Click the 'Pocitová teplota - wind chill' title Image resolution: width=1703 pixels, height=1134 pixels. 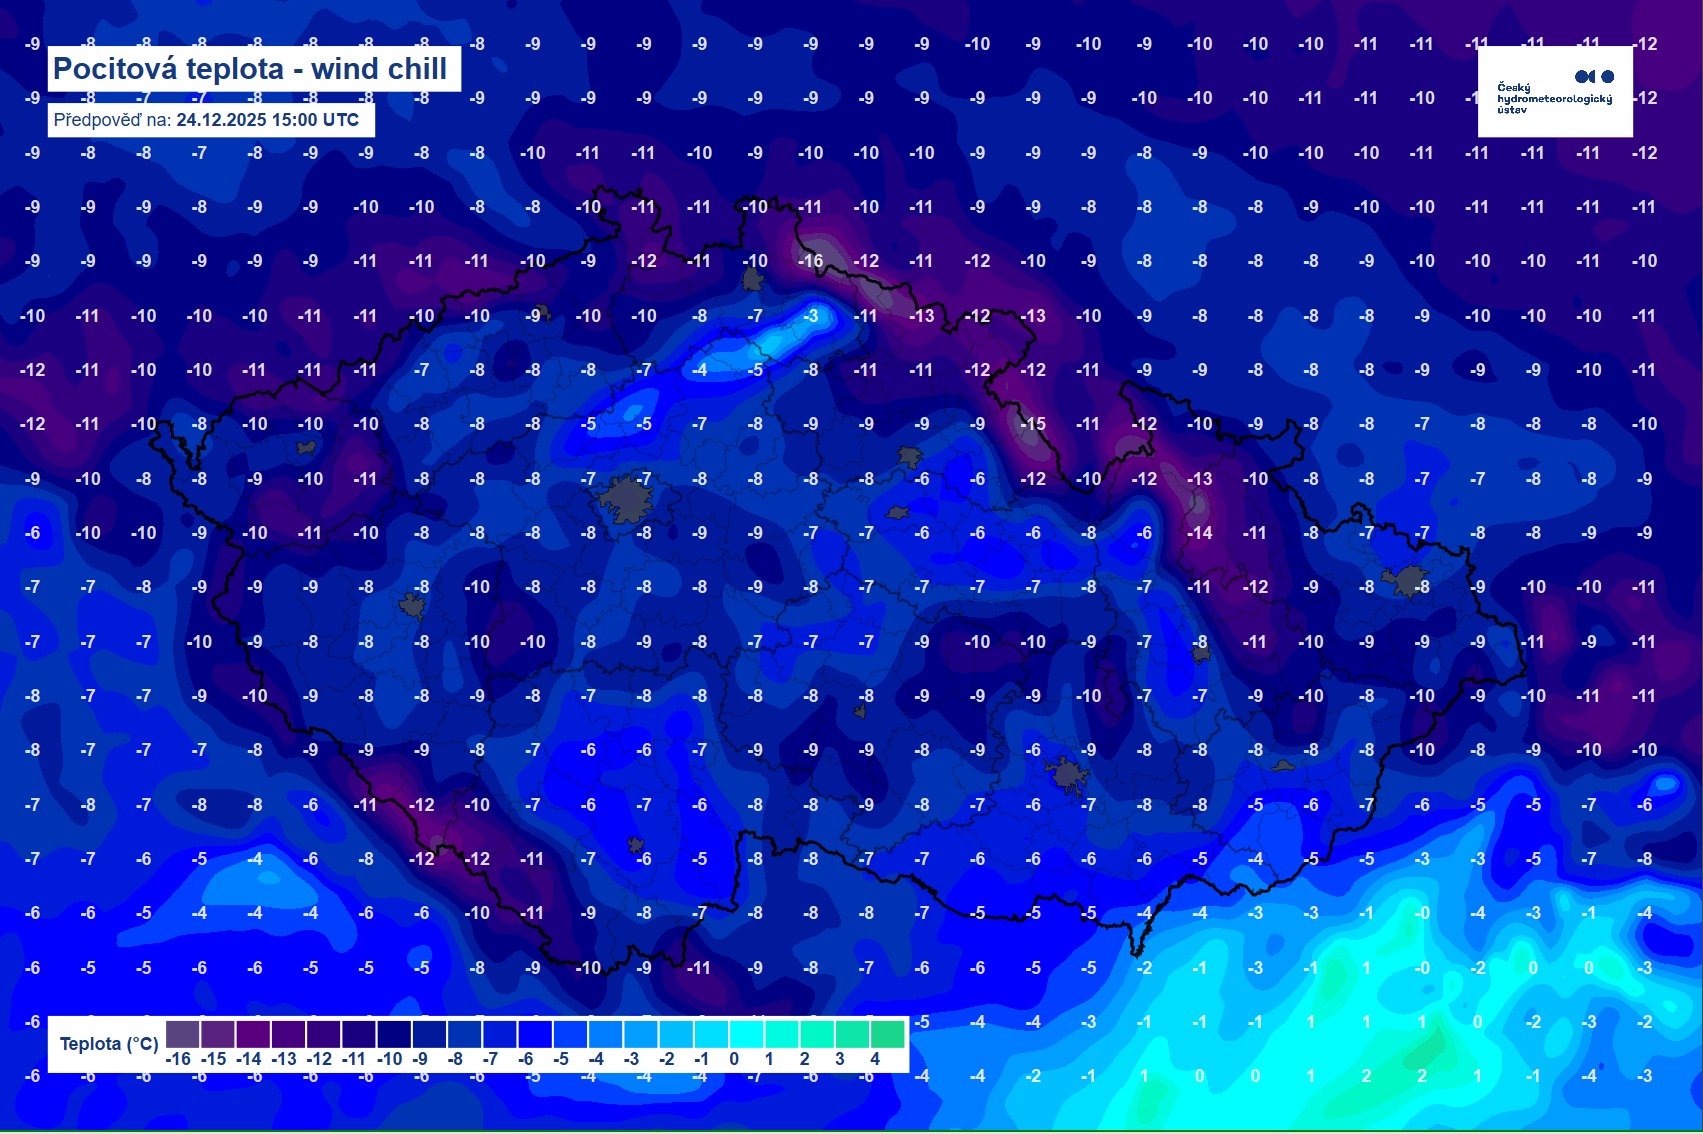[250, 69]
